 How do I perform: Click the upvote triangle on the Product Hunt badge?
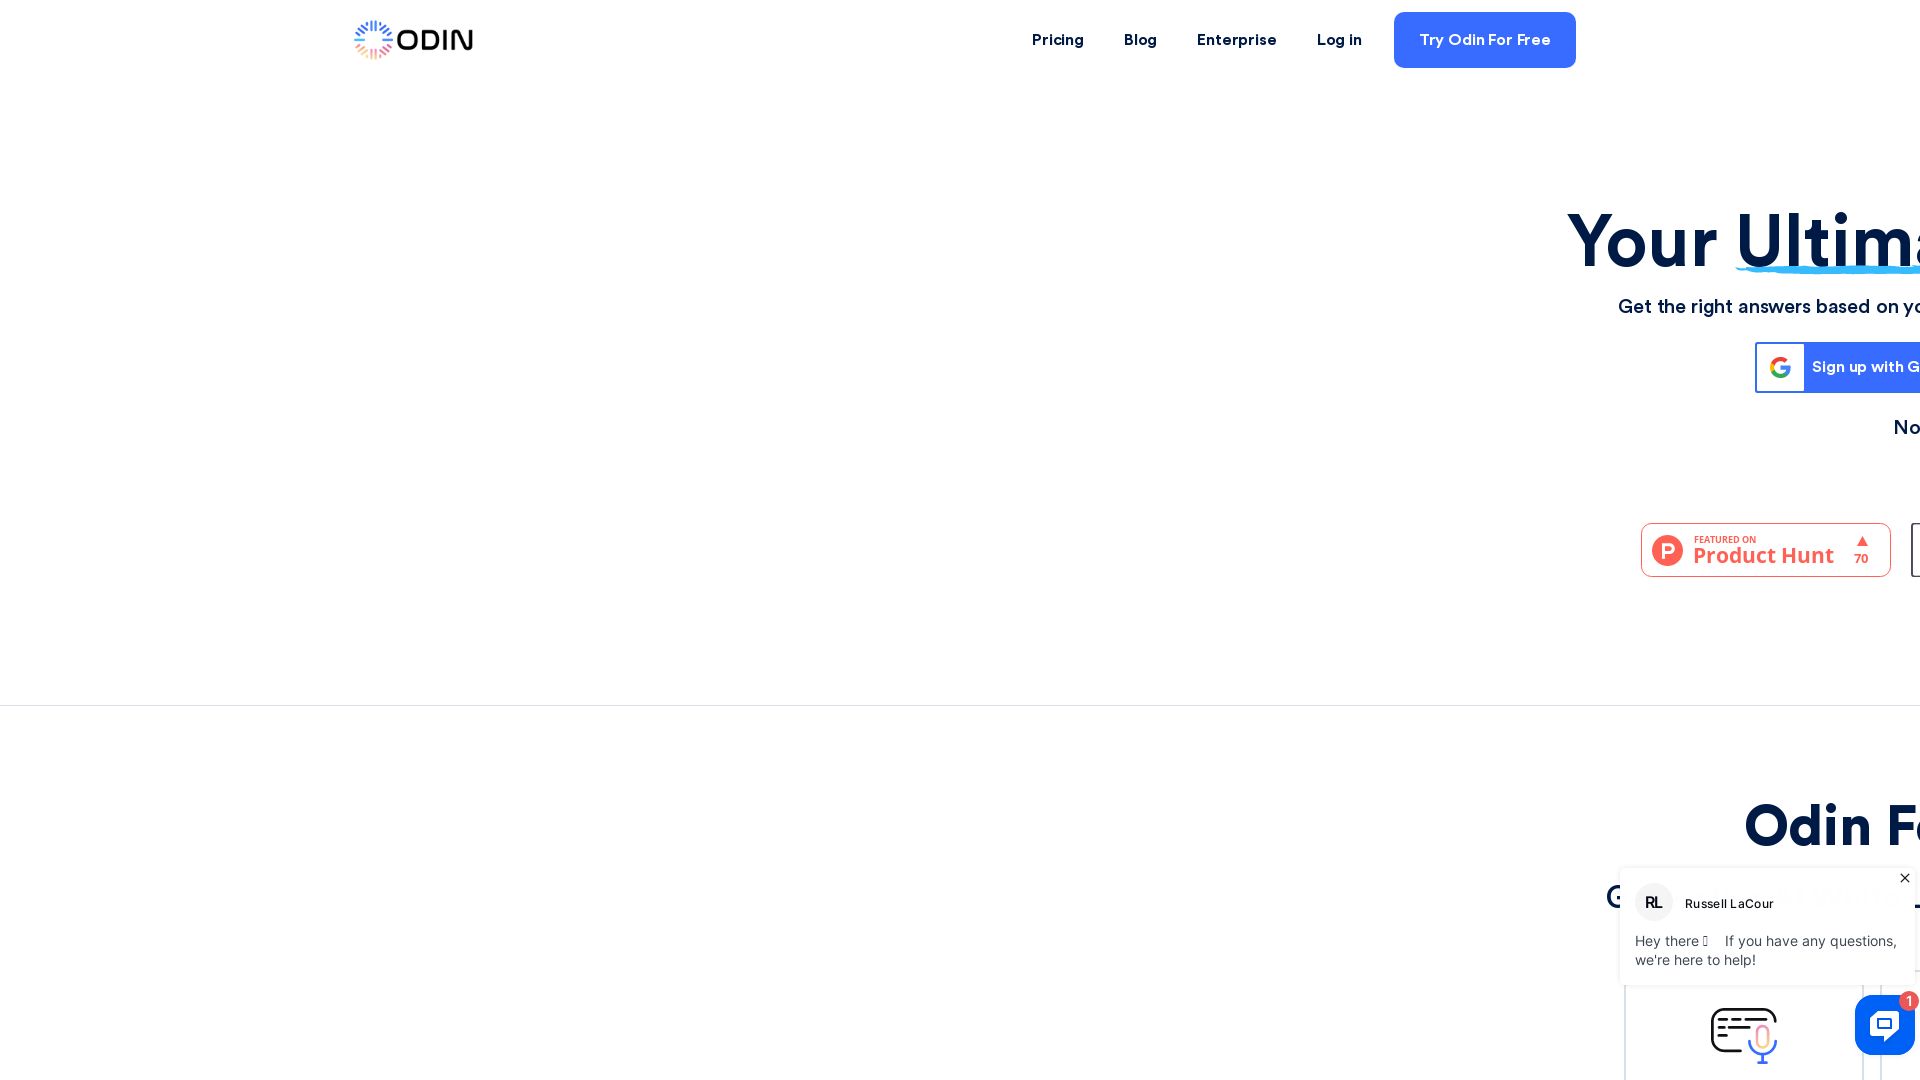[x=1862, y=540]
